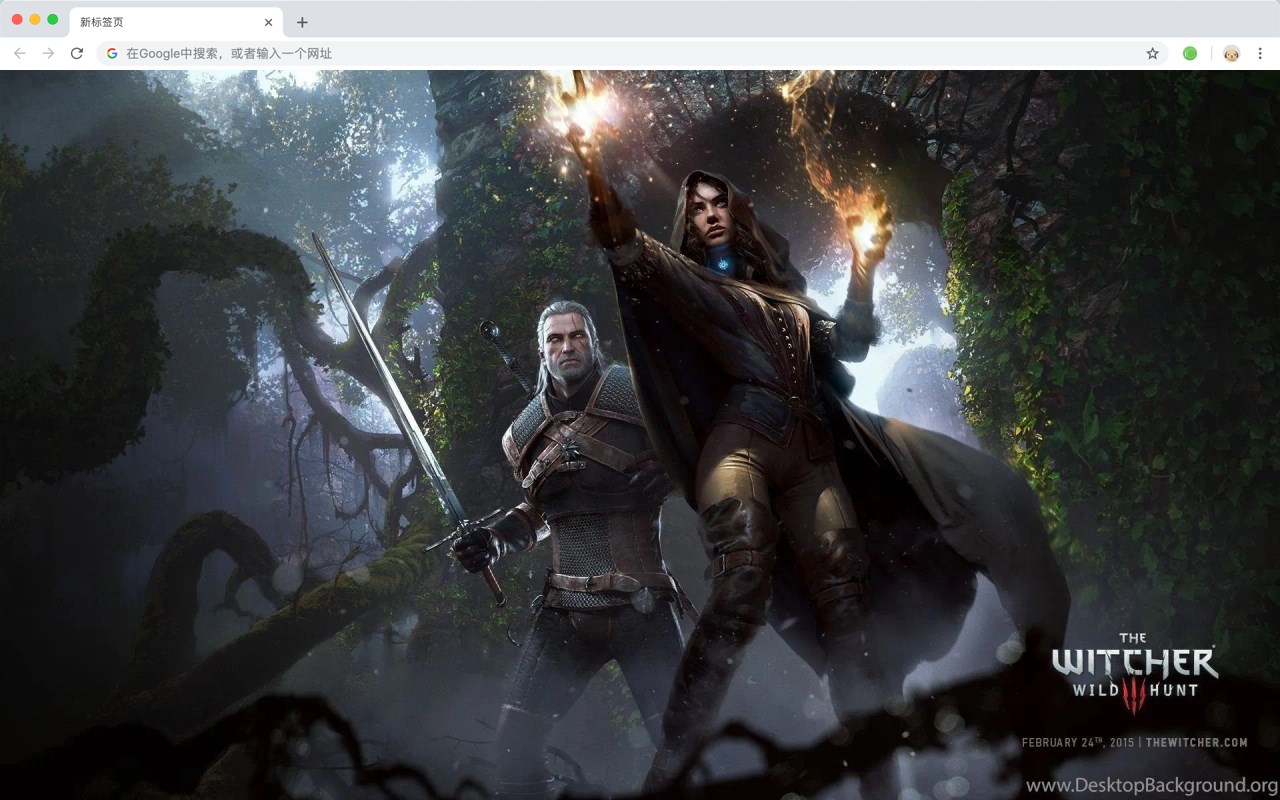
Task: Click the Google icon in the address bar
Action: pos(112,53)
